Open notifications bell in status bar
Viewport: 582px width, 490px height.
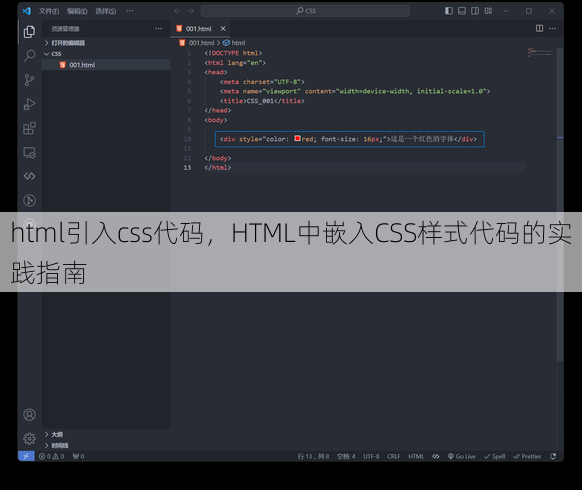pyautogui.click(x=553, y=456)
